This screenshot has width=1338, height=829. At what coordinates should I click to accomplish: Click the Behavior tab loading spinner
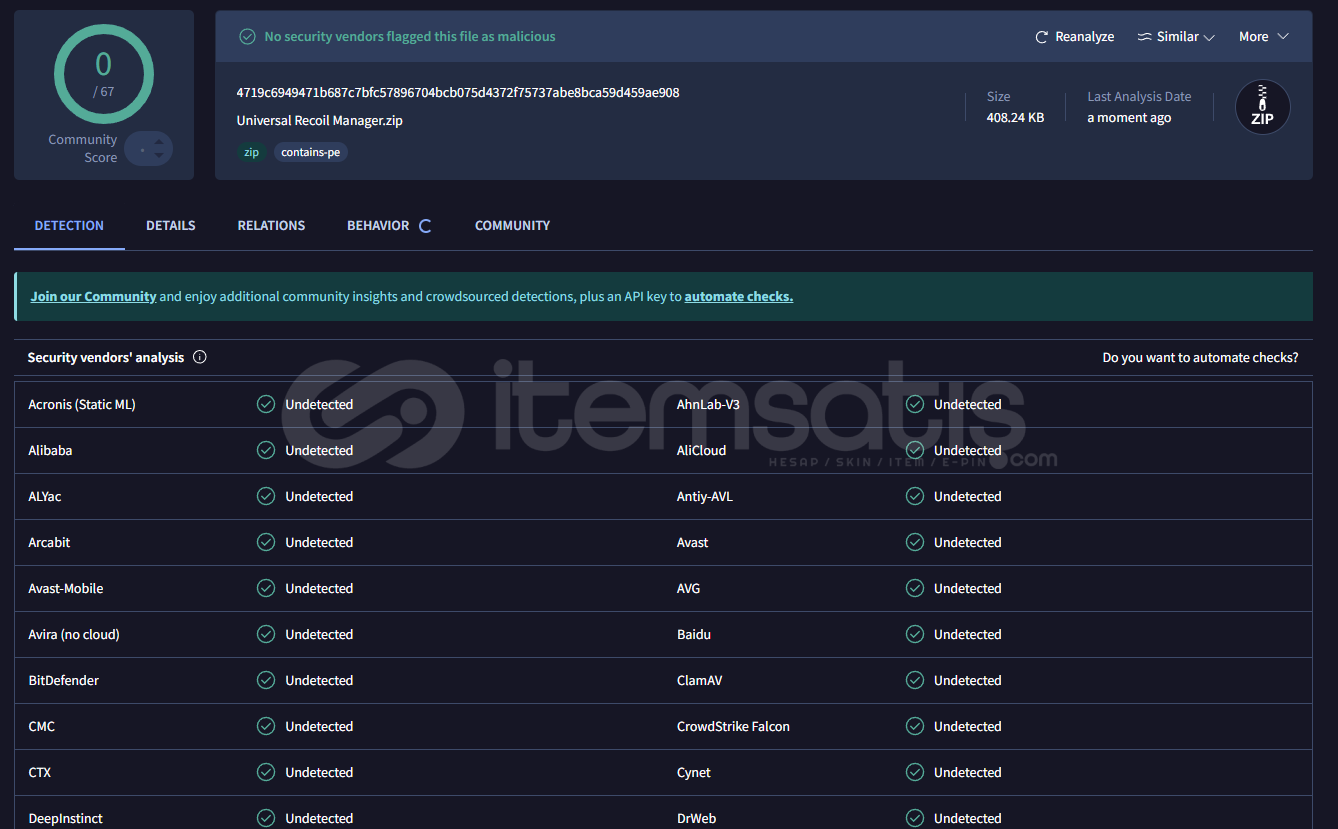425,226
